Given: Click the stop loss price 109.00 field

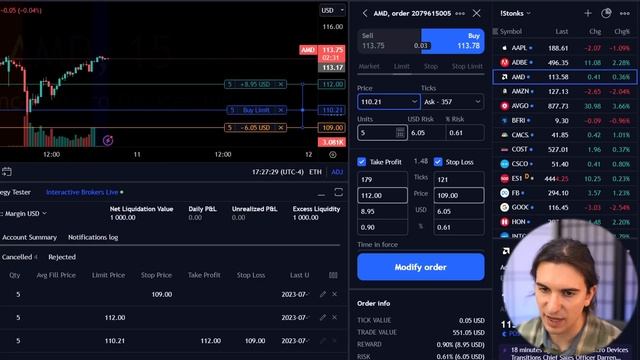Looking at the screenshot, I should (459, 196).
